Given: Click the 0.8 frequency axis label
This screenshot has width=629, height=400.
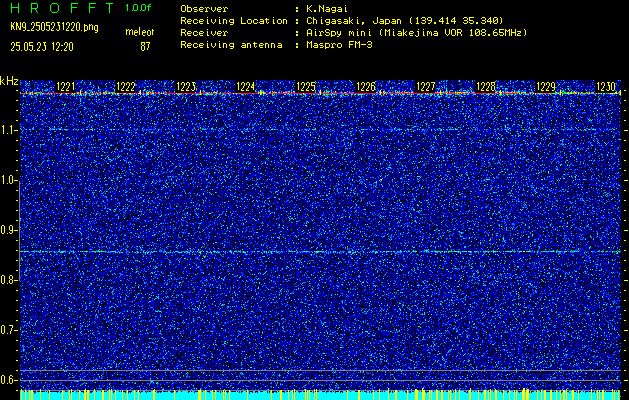Looking at the screenshot, I should (x=8, y=280).
